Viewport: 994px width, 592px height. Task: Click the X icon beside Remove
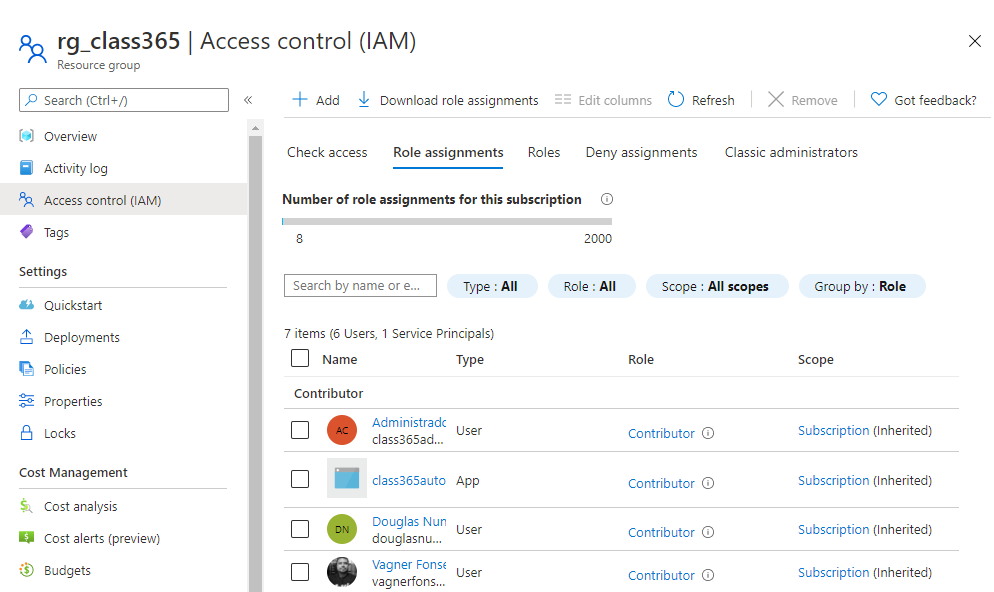776,100
